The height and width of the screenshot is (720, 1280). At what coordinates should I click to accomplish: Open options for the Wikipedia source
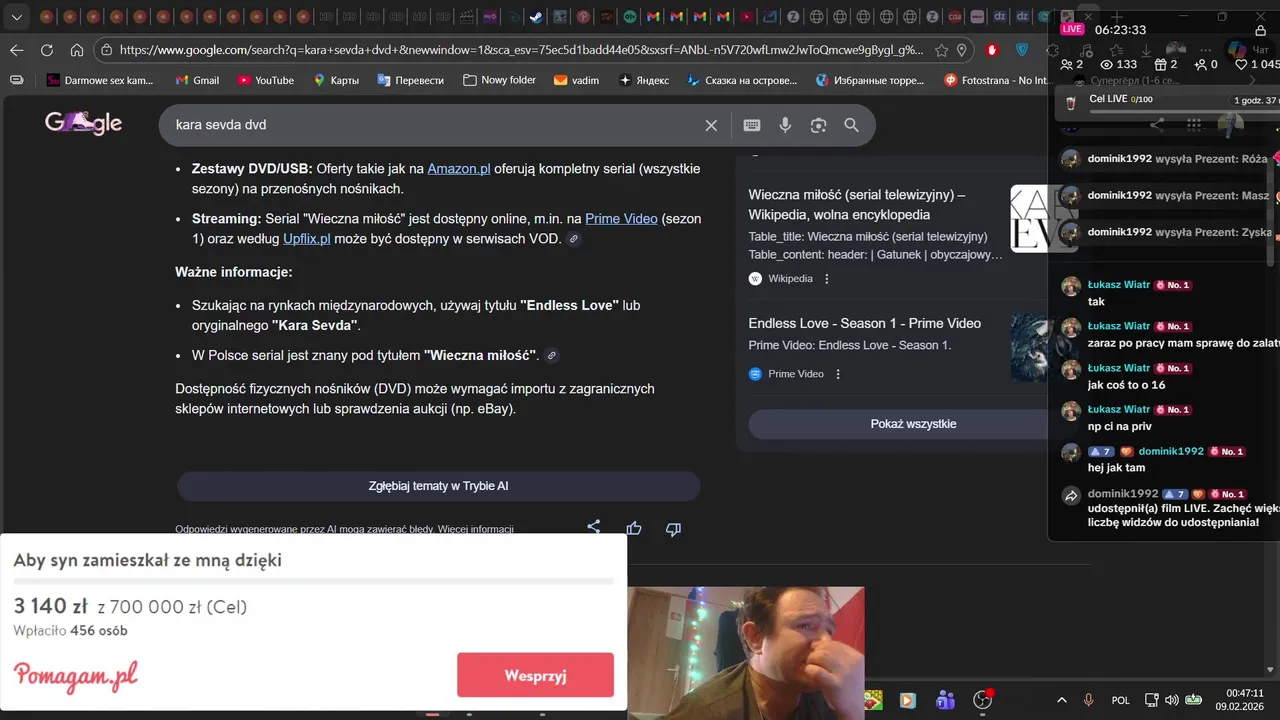827,279
